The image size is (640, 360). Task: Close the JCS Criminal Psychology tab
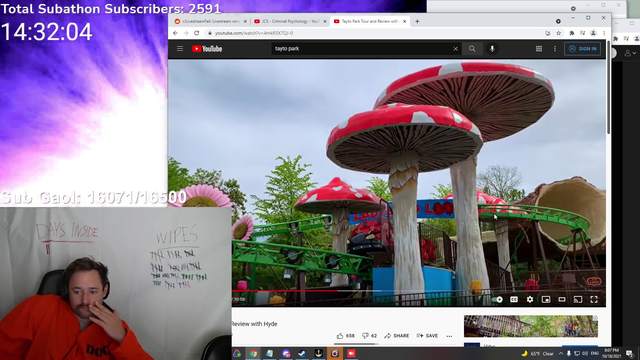[325, 21]
